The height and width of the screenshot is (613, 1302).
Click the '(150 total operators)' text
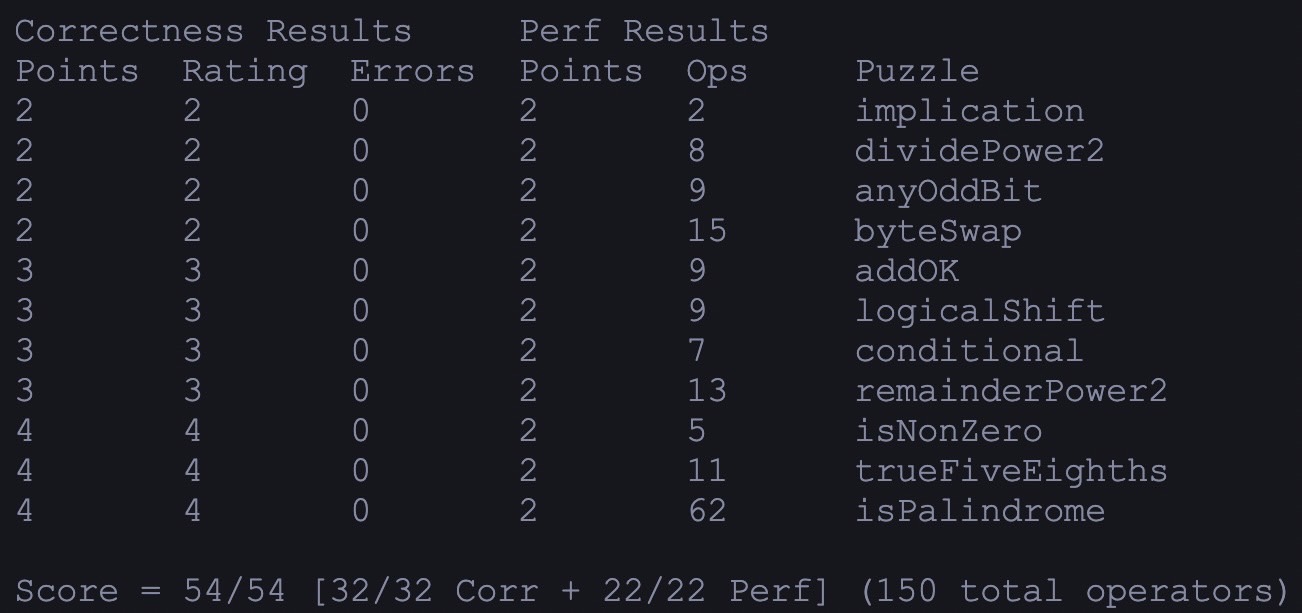[x=1072, y=591]
